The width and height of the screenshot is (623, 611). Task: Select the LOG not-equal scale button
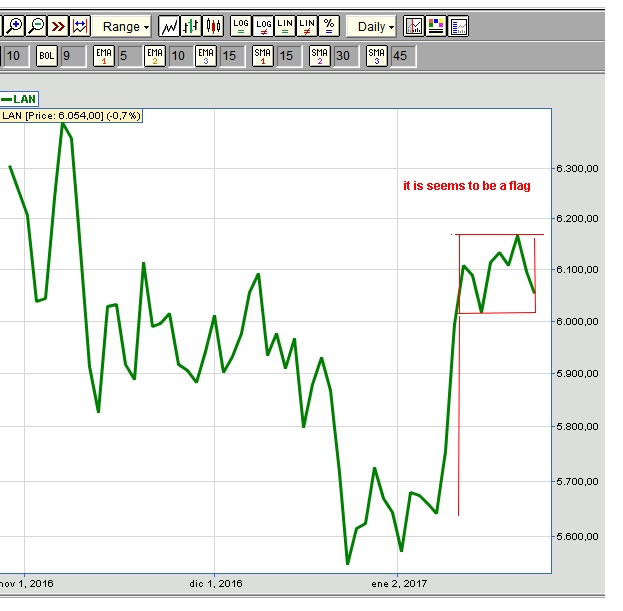coord(263,26)
